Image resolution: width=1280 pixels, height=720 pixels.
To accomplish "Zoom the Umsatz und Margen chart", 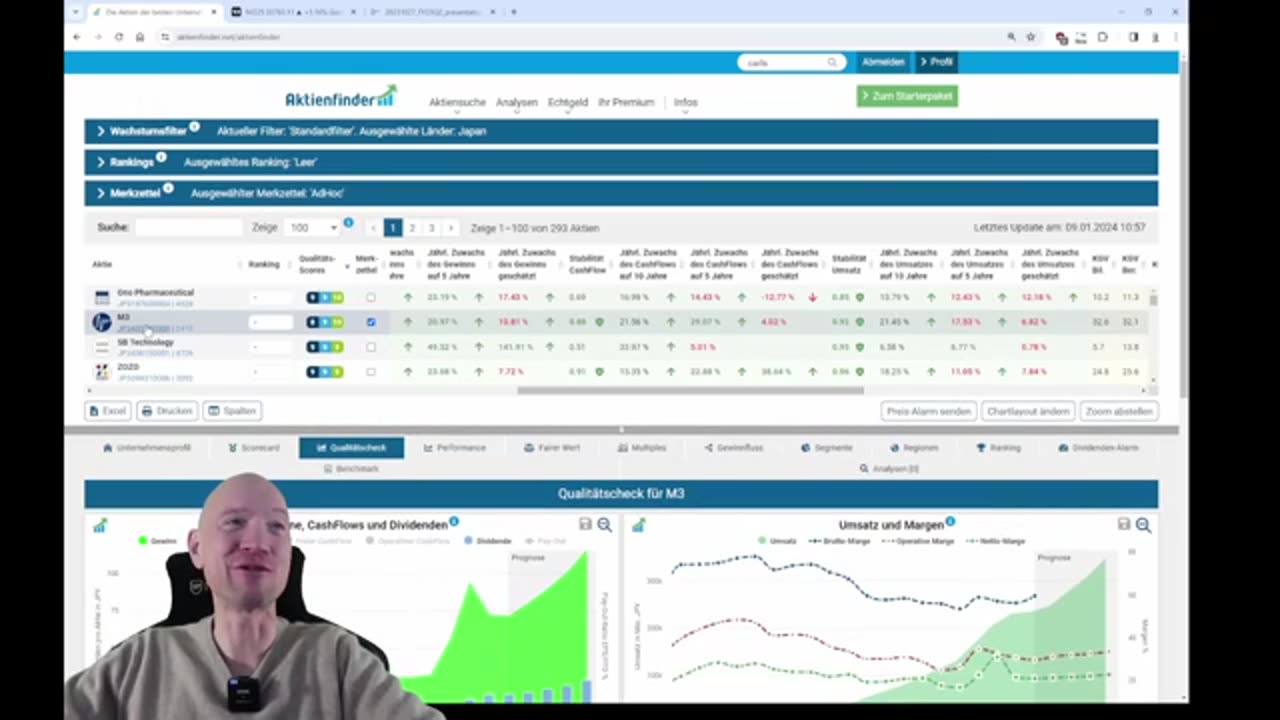I will [1143, 525].
